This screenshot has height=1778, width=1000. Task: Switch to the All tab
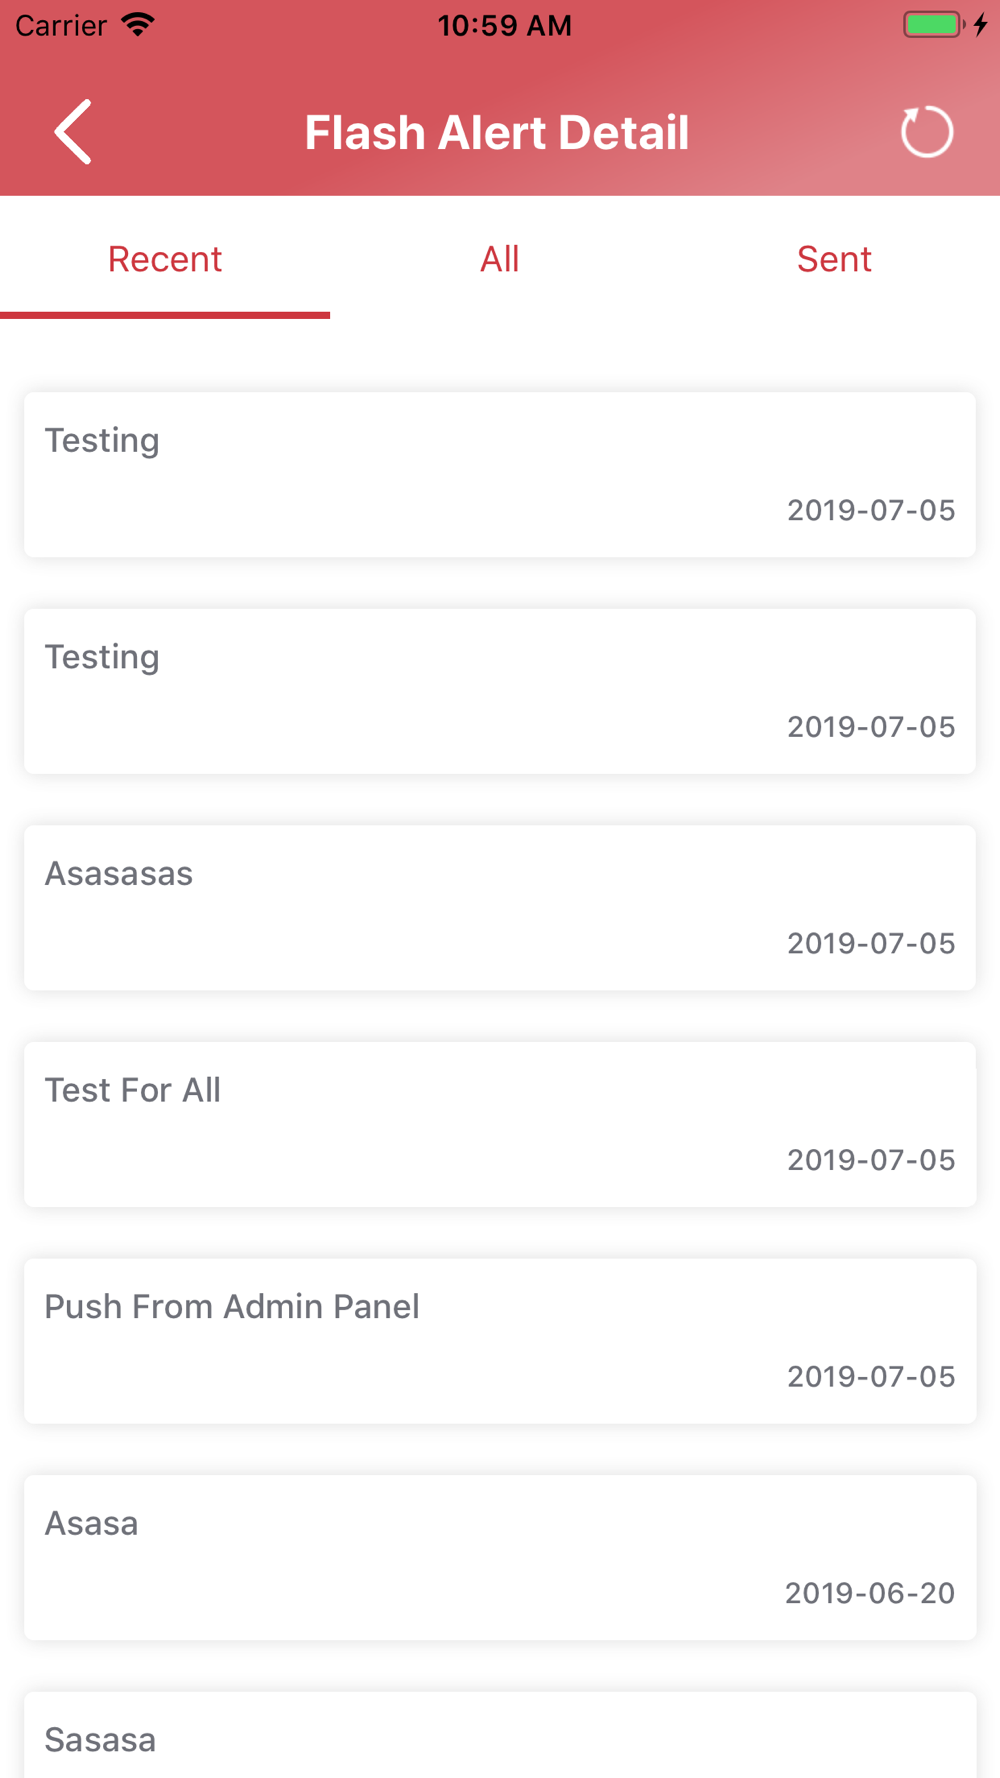tap(499, 259)
